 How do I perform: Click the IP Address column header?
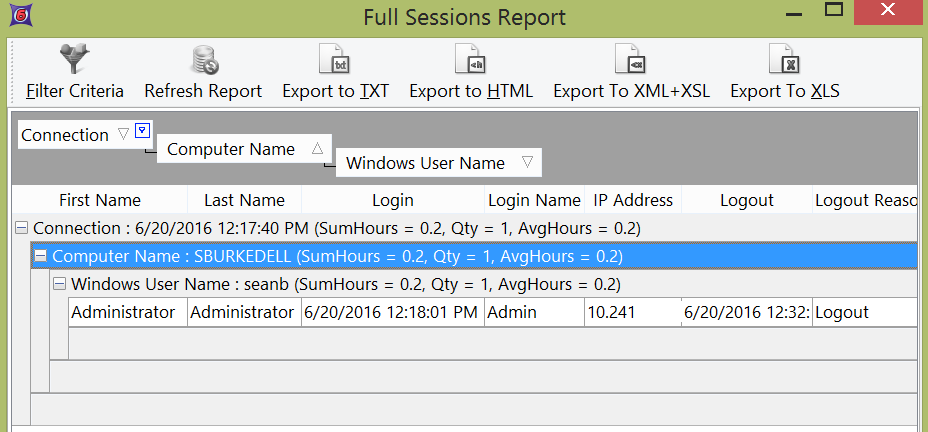(x=632, y=200)
